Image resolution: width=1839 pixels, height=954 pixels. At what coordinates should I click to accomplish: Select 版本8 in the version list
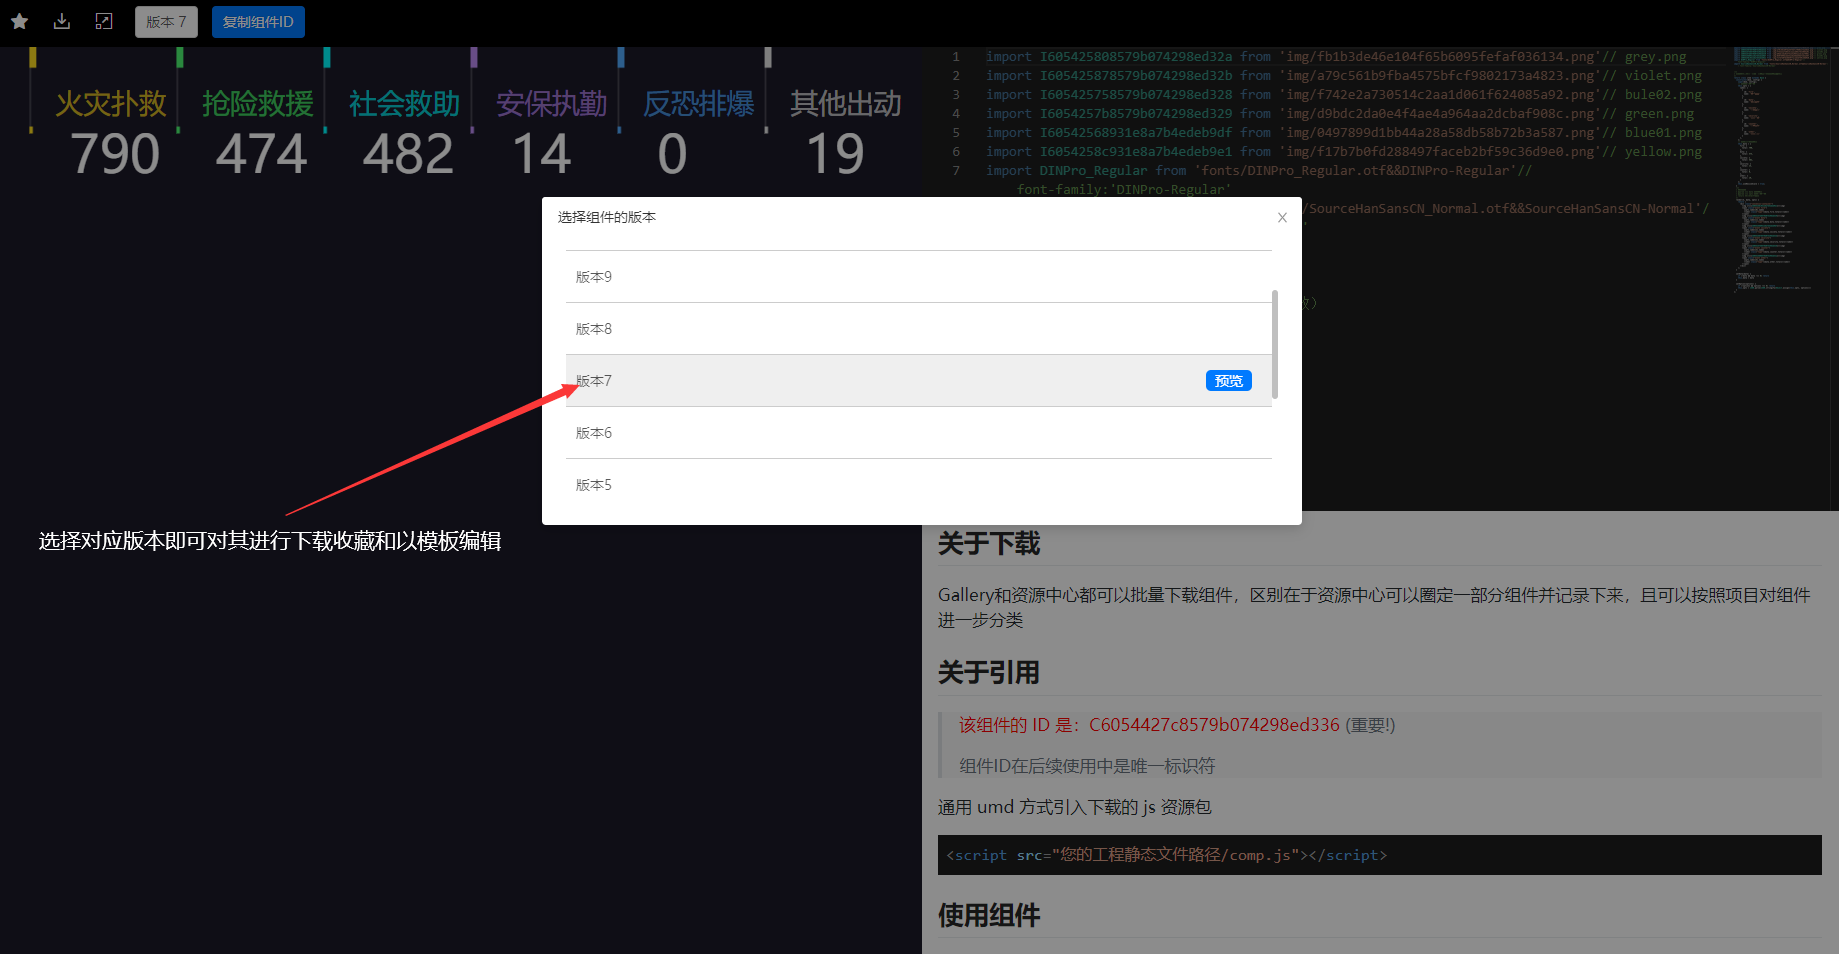[x=918, y=329]
